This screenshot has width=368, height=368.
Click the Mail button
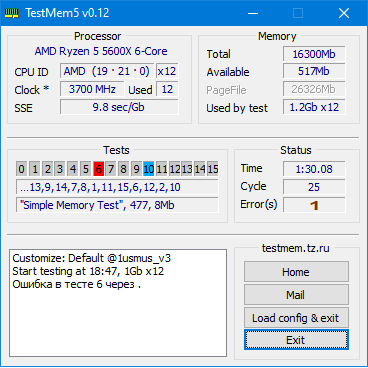[296, 295]
